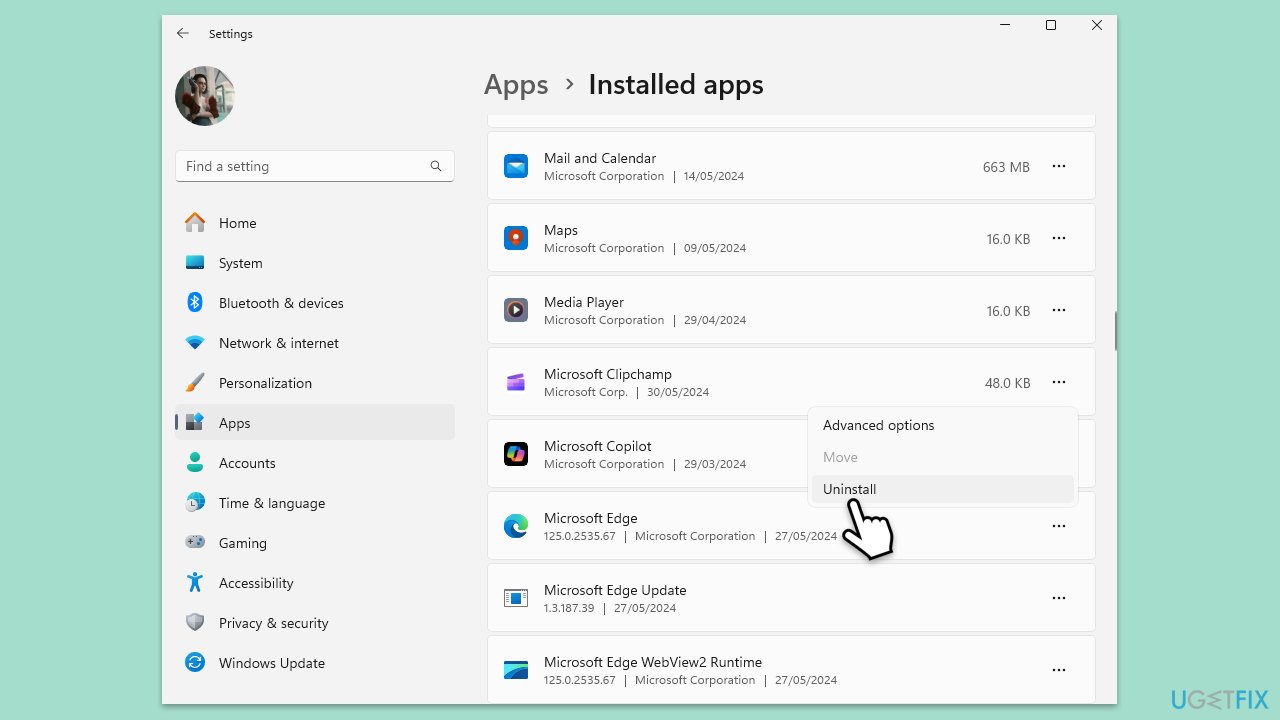Choose Uninstall in the context menu

[x=942, y=489]
